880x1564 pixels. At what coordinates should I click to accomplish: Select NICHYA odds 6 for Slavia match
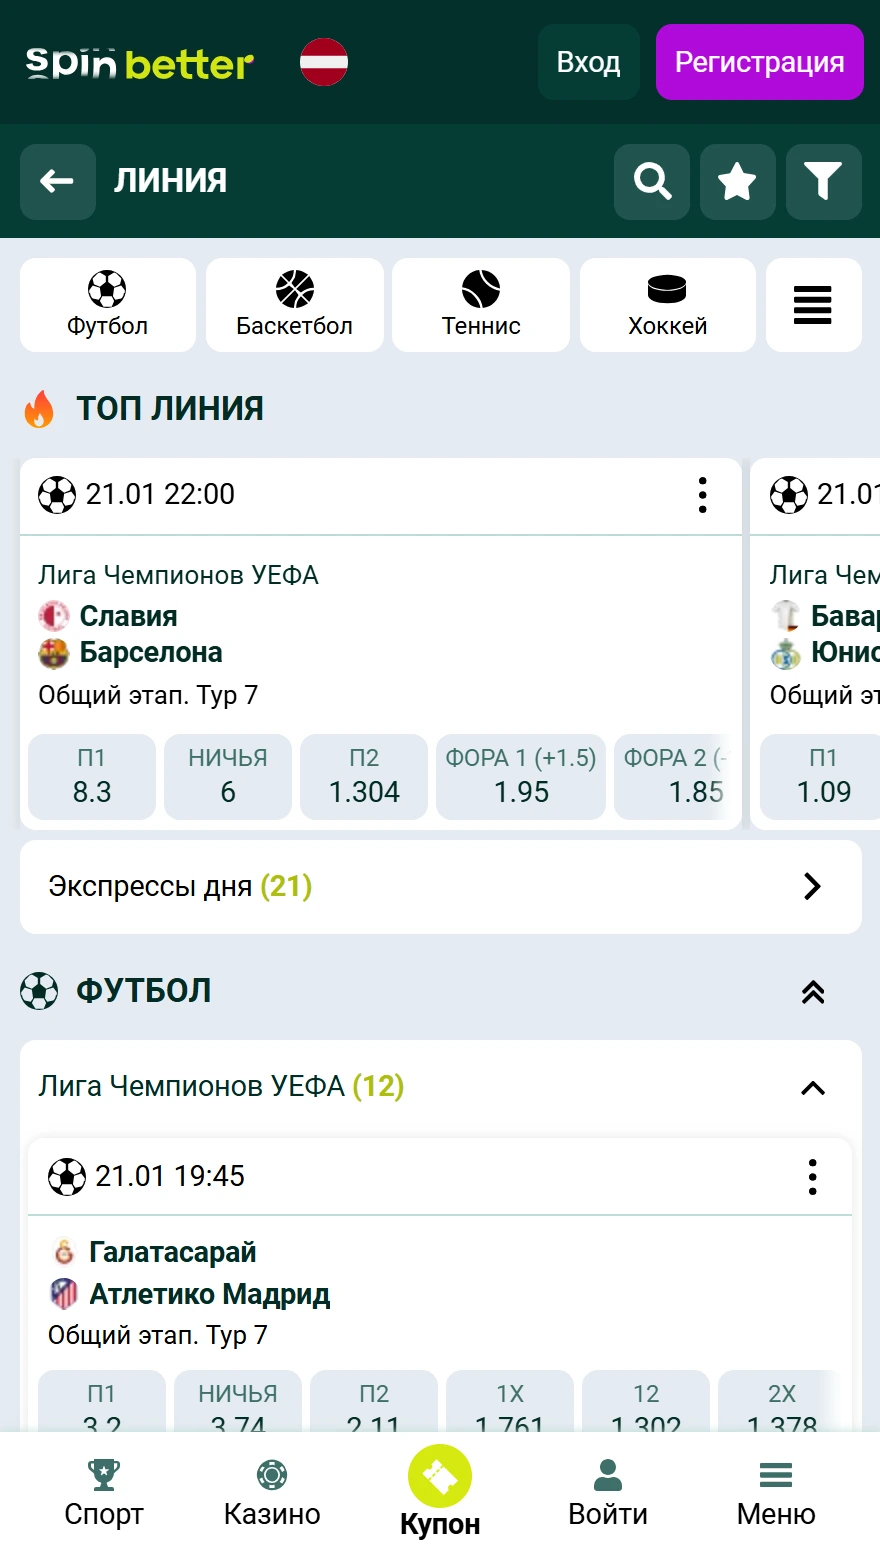pyautogui.click(x=228, y=777)
